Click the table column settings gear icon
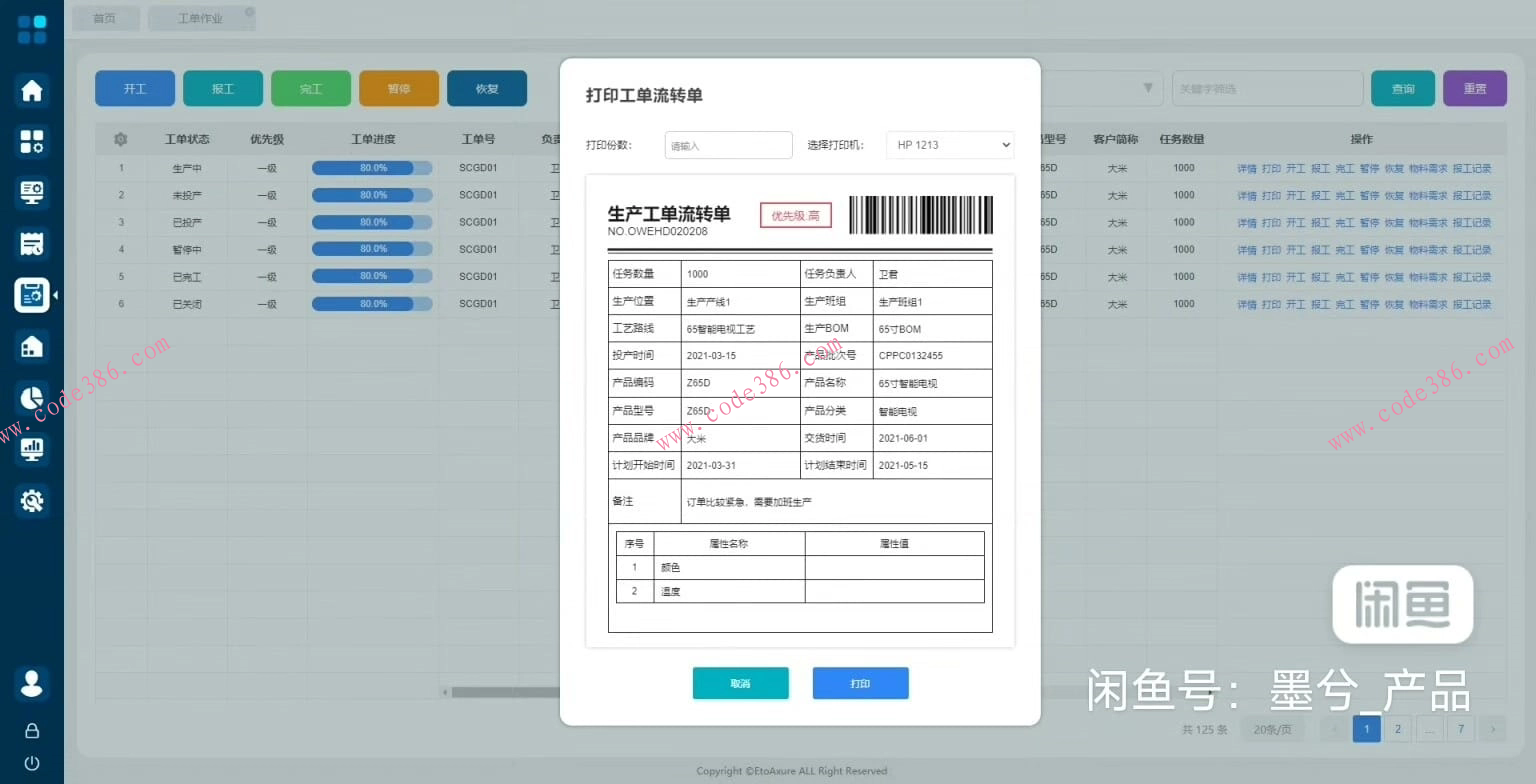The width and height of the screenshot is (1536, 784). point(120,139)
